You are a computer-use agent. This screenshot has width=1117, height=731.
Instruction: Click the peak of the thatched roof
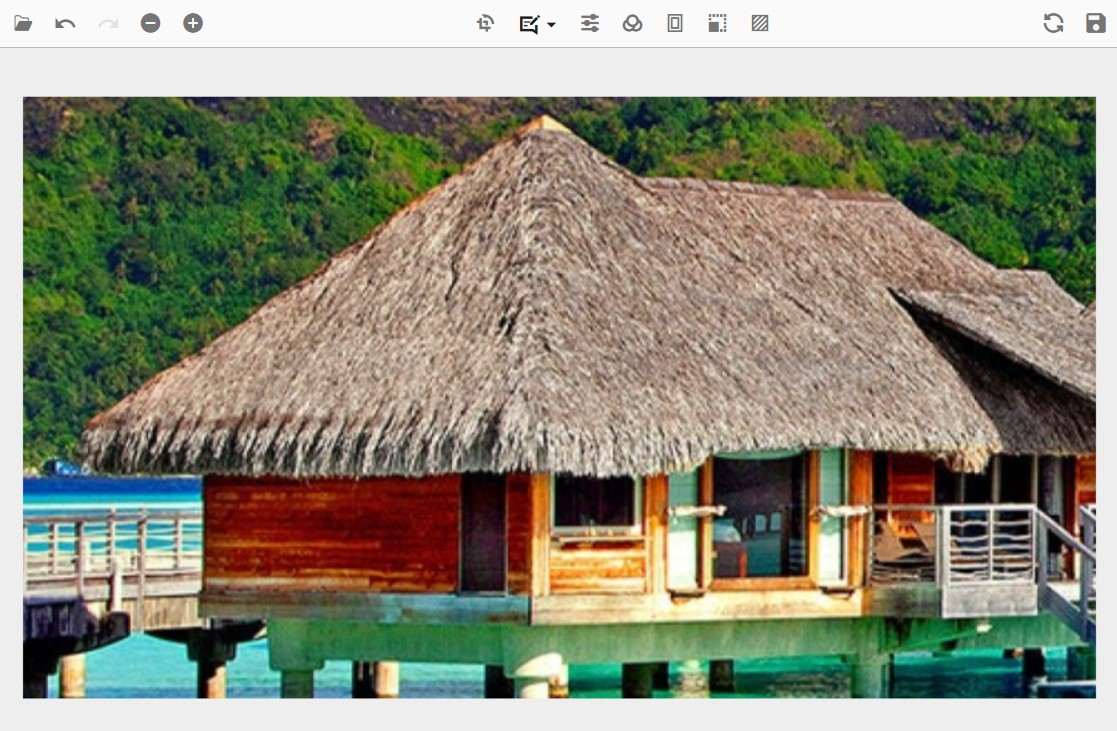(543, 122)
